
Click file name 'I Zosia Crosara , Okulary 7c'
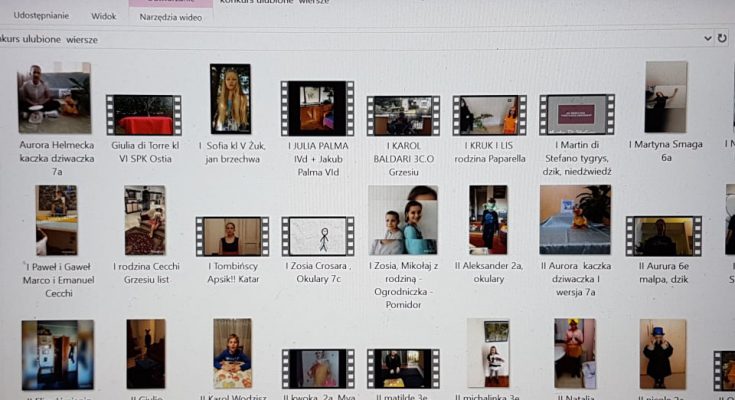[x=318, y=272]
